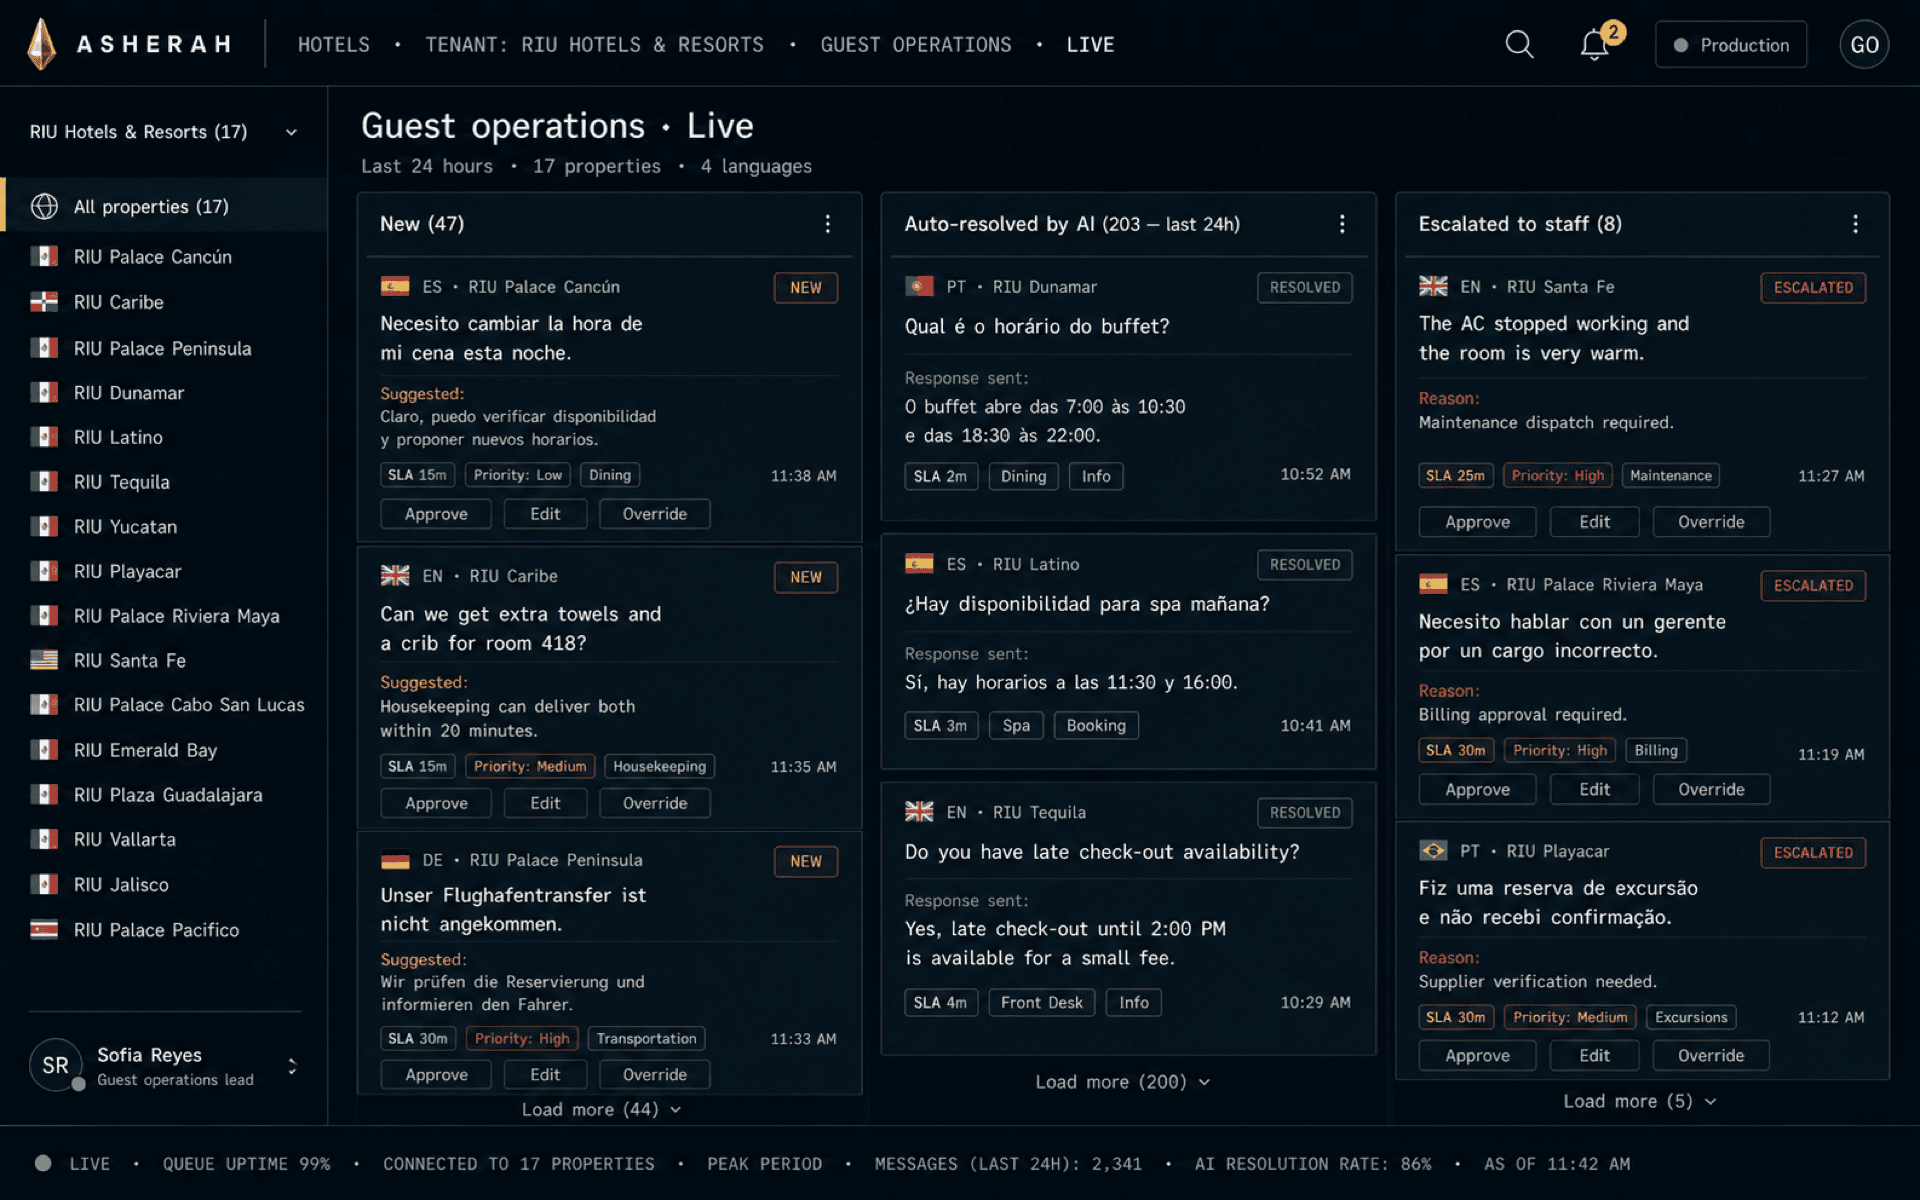This screenshot has width=1920, height=1200.
Task: Click Spanish flag on RIU Latino card
Action: point(919,564)
